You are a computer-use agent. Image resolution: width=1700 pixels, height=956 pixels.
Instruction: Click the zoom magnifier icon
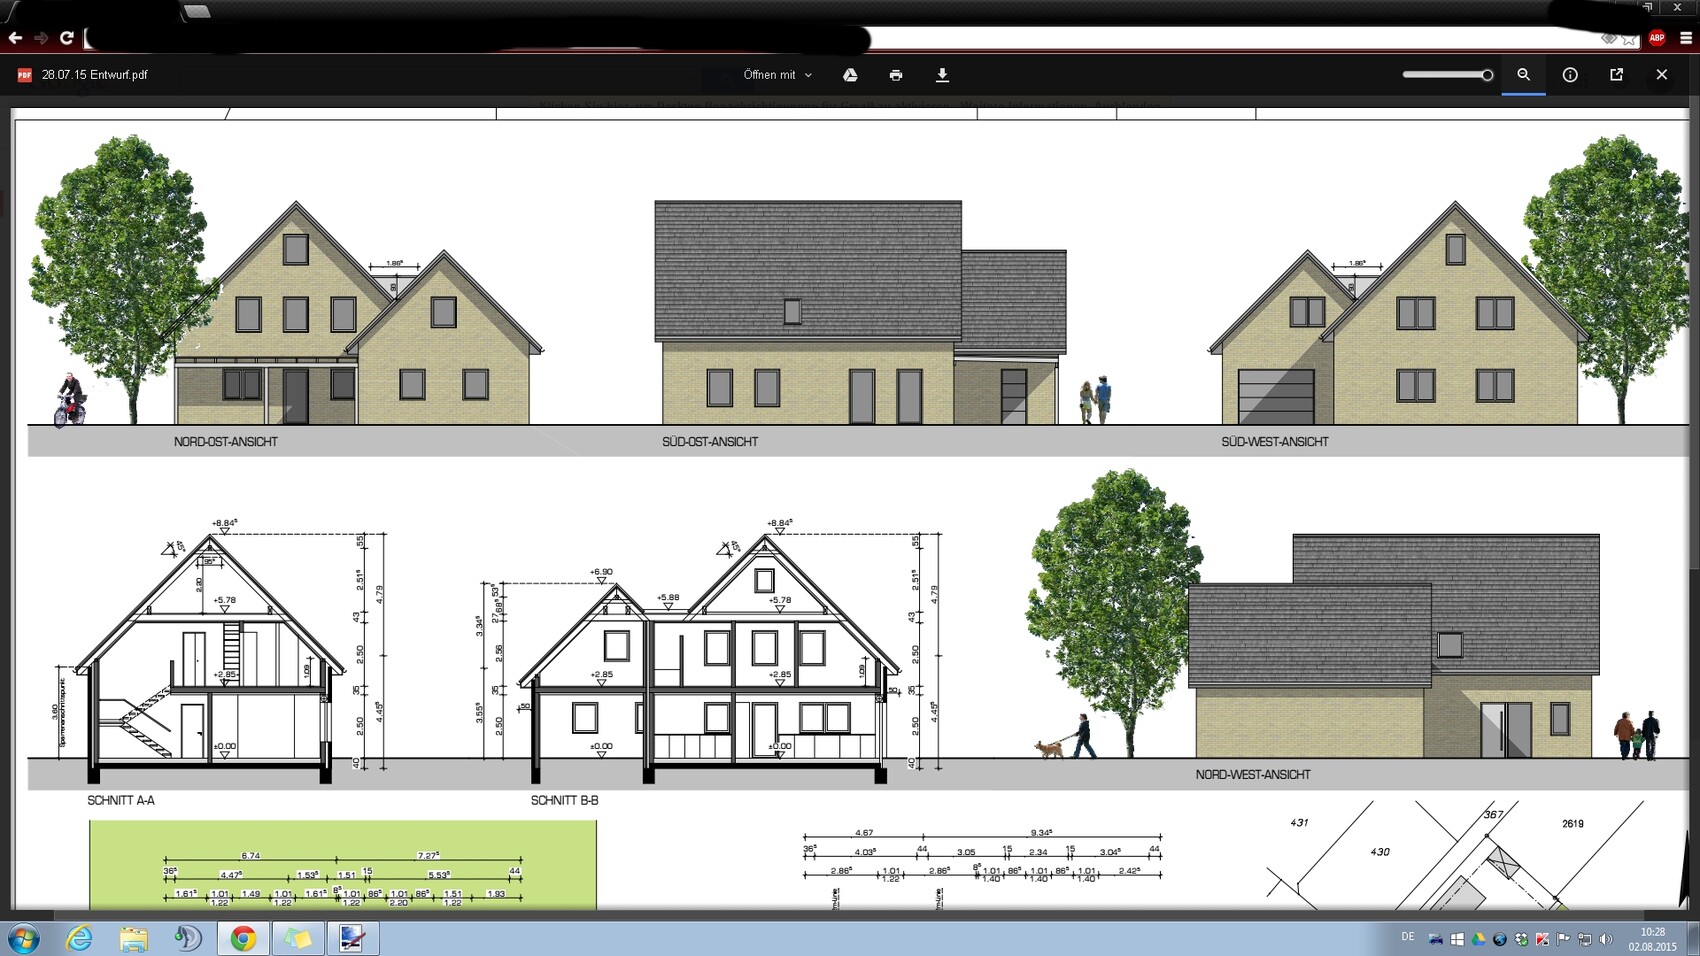point(1523,75)
